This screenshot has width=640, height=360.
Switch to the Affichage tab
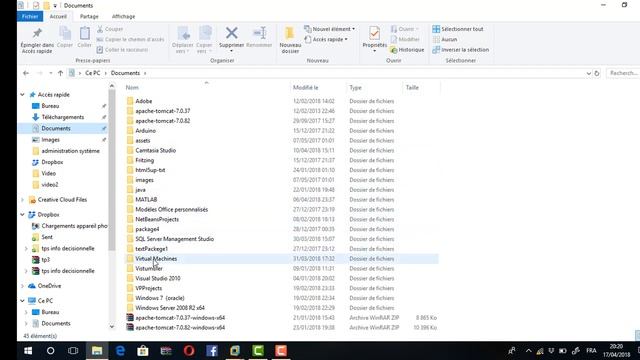(123, 17)
